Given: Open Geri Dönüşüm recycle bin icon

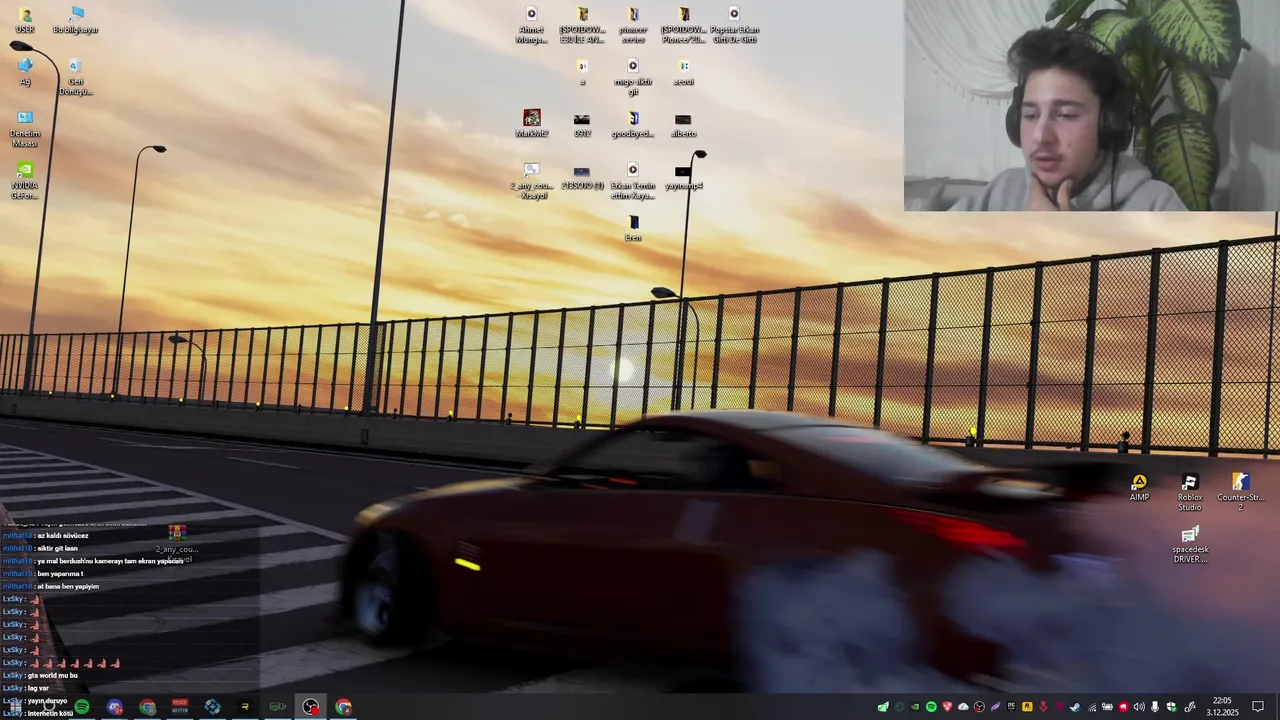Looking at the screenshot, I should click(76, 77).
